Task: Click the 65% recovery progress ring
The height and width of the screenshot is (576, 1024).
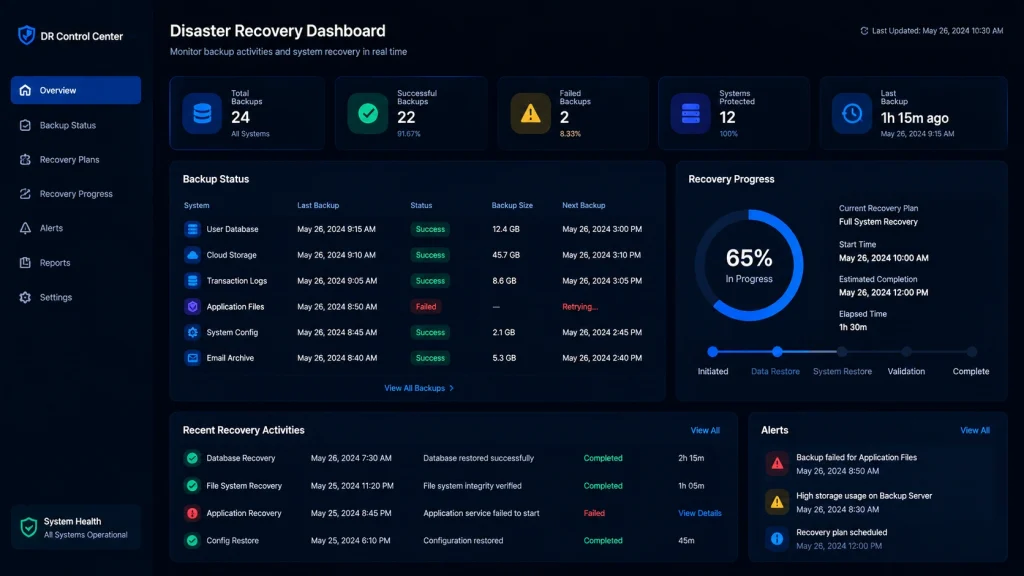Action: click(749, 265)
